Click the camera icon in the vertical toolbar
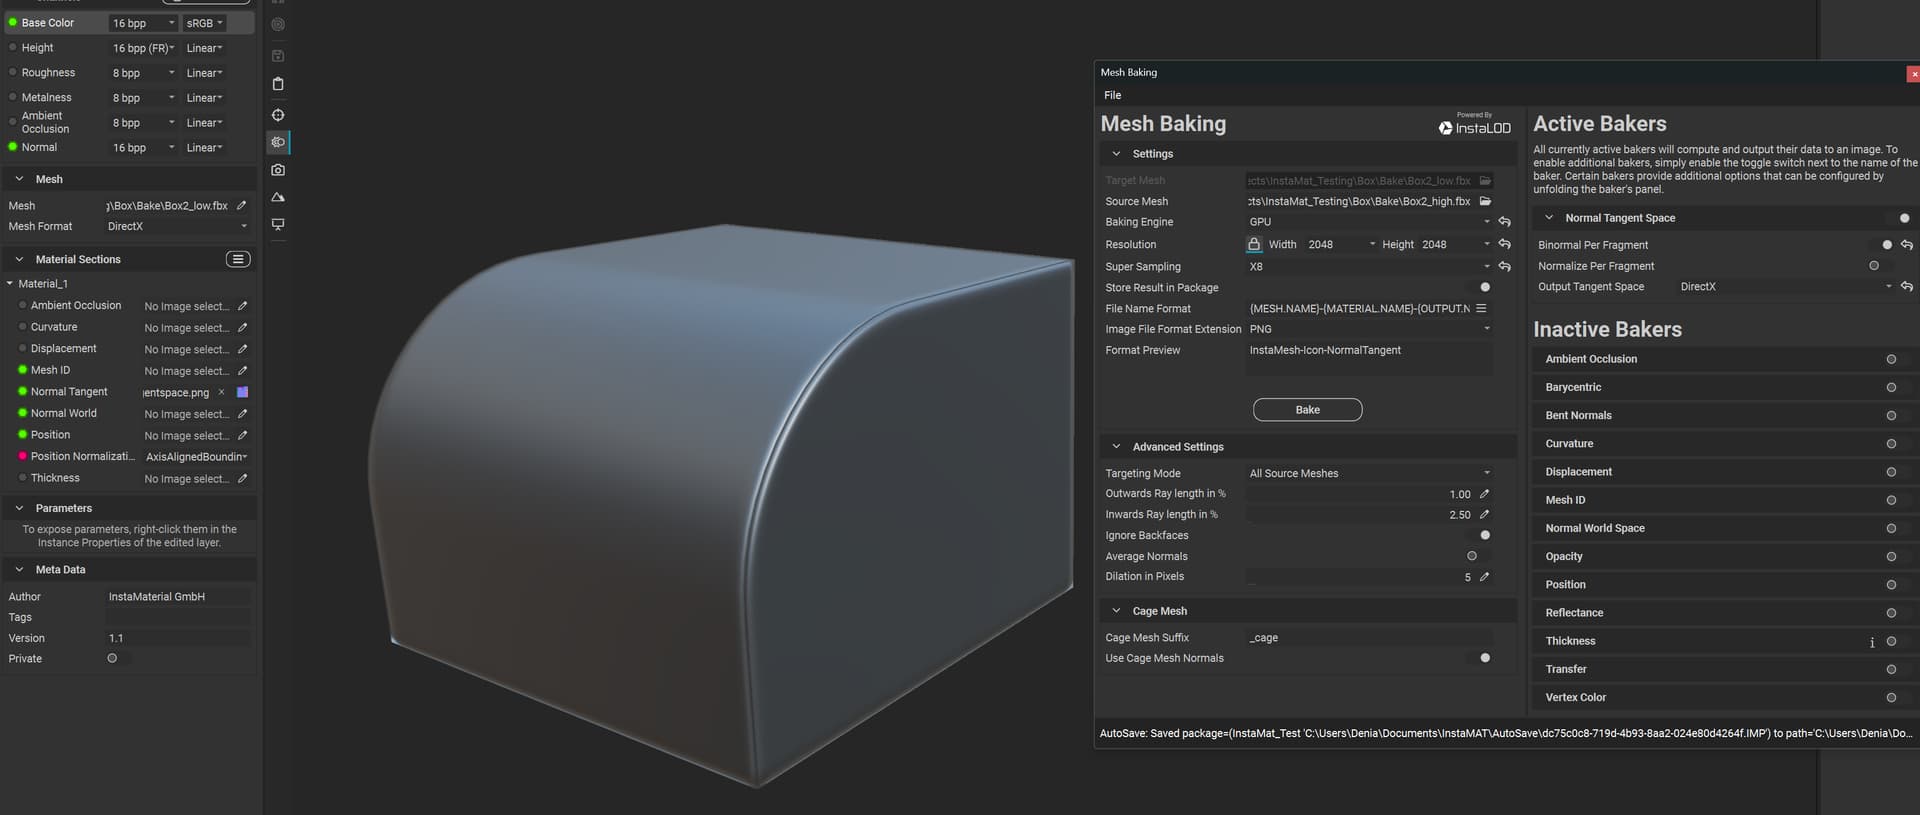This screenshot has height=815, width=1920. 278,170
